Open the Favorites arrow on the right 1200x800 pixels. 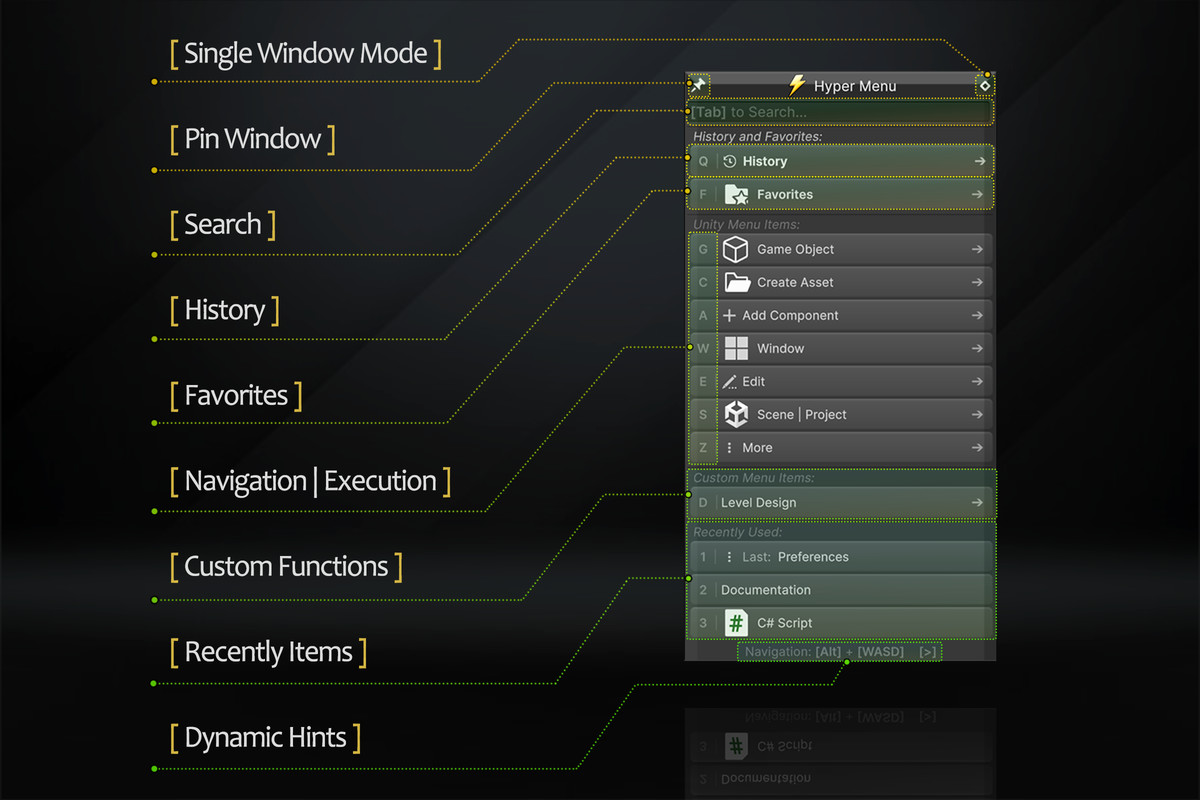pos(979,194)
